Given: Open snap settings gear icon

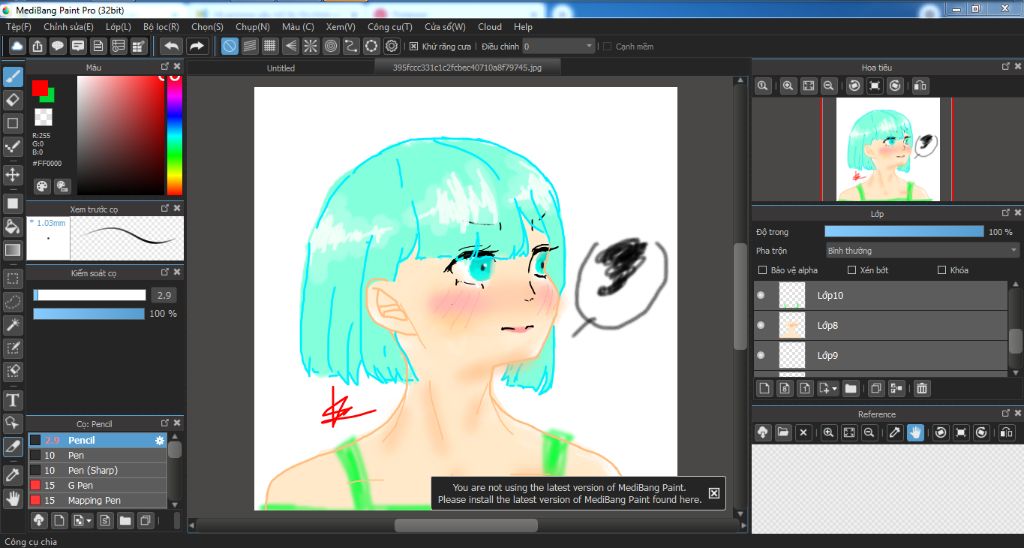Looking at the screenshot, I should (392, 46).
